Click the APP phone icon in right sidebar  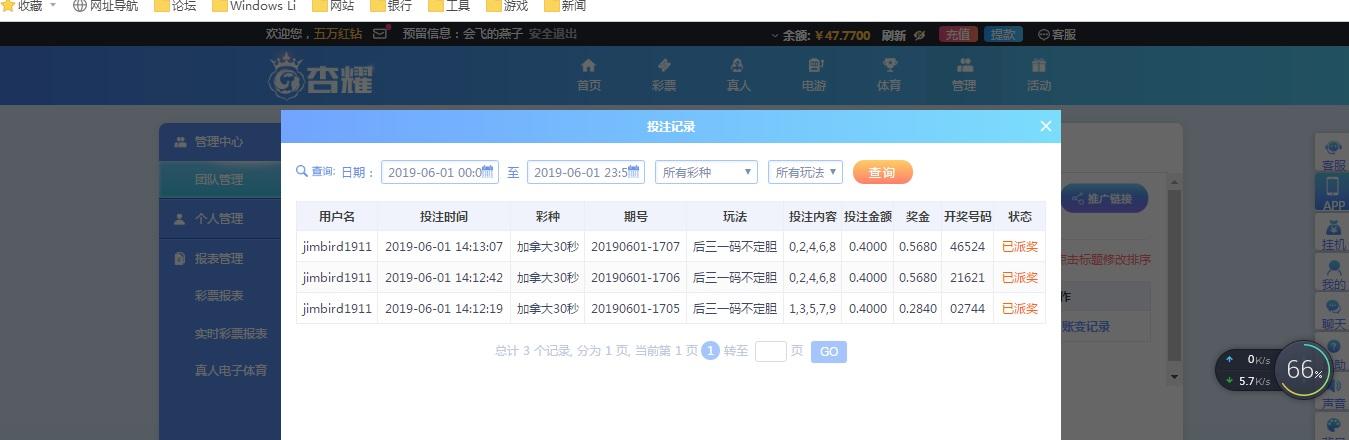coord(1333,186)
